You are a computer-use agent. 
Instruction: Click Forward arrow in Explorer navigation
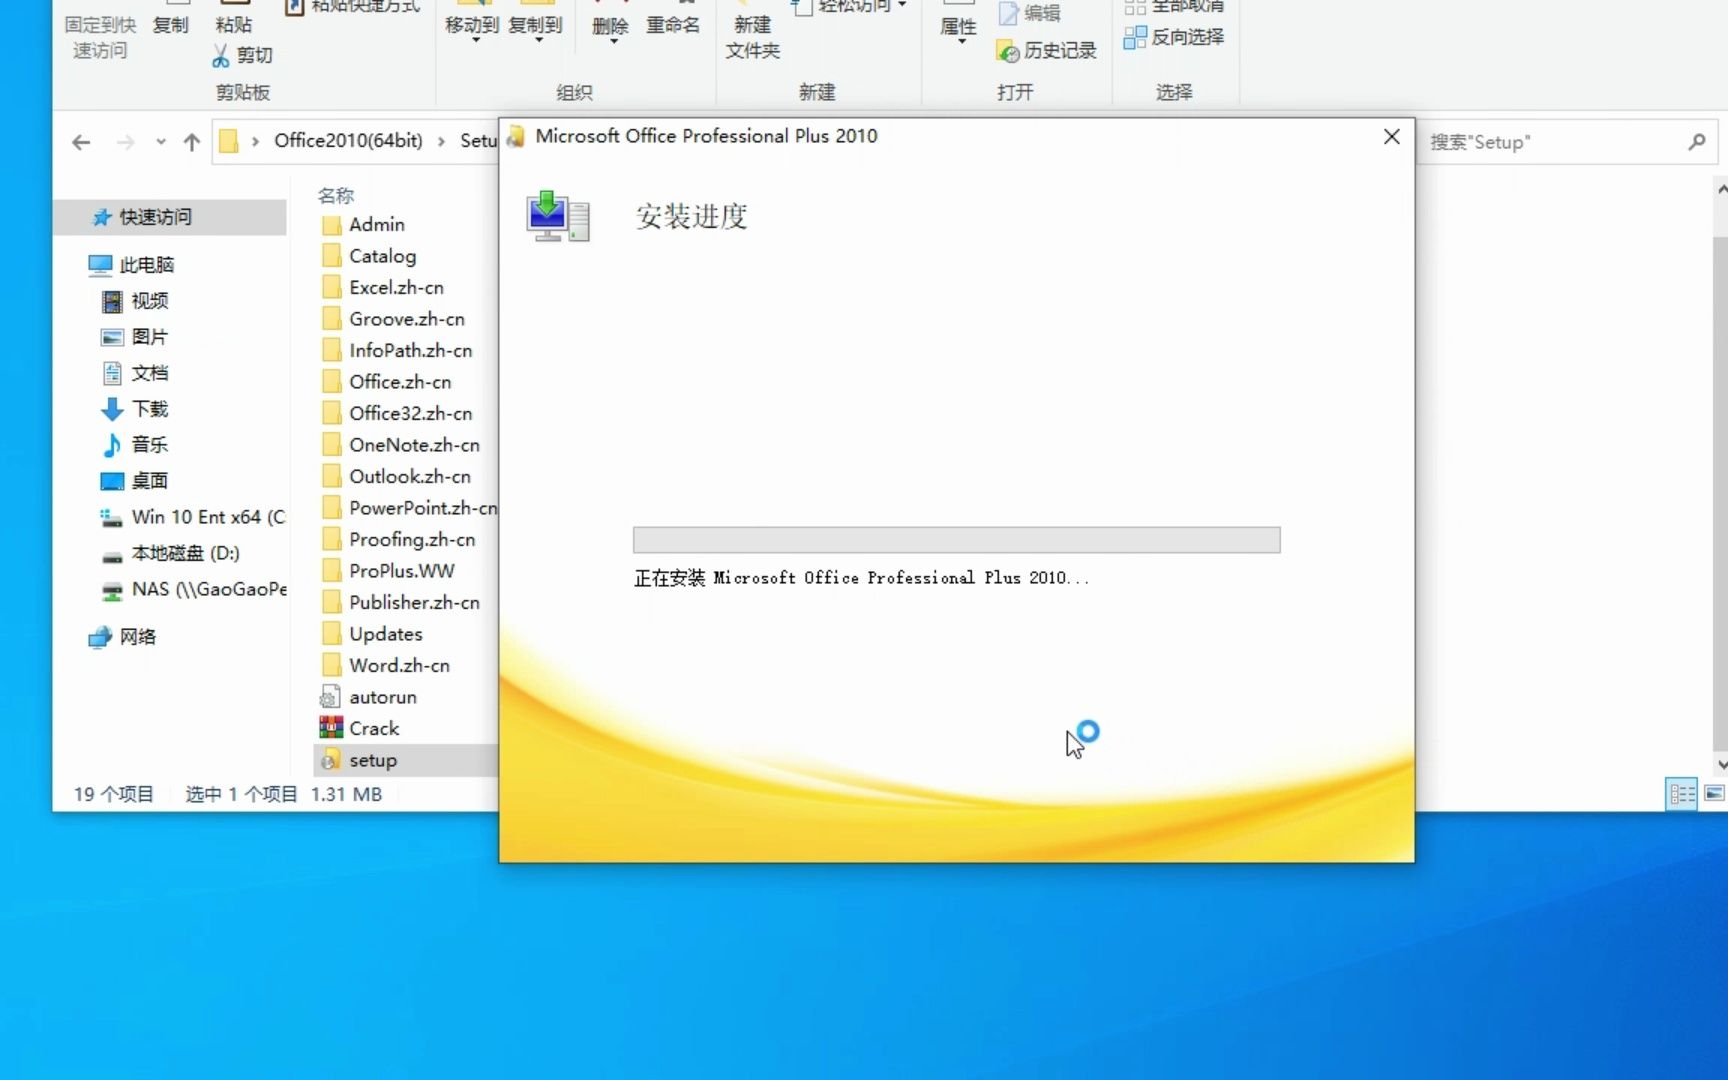click(125, 142)
